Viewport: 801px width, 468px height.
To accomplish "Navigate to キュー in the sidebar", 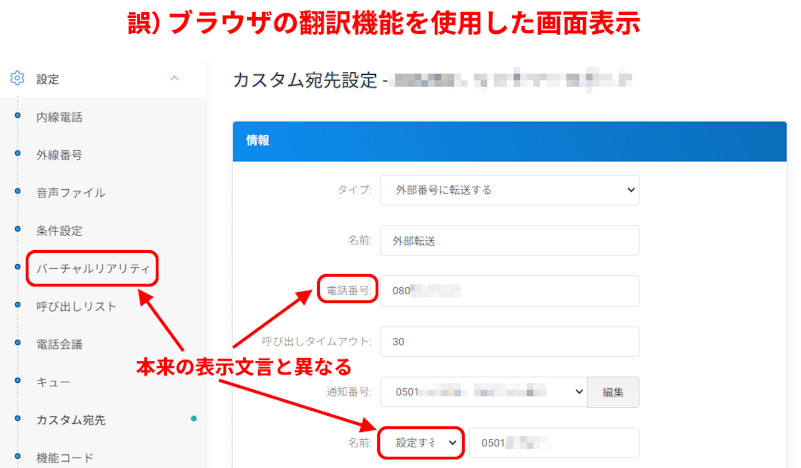I will (53, 382).
